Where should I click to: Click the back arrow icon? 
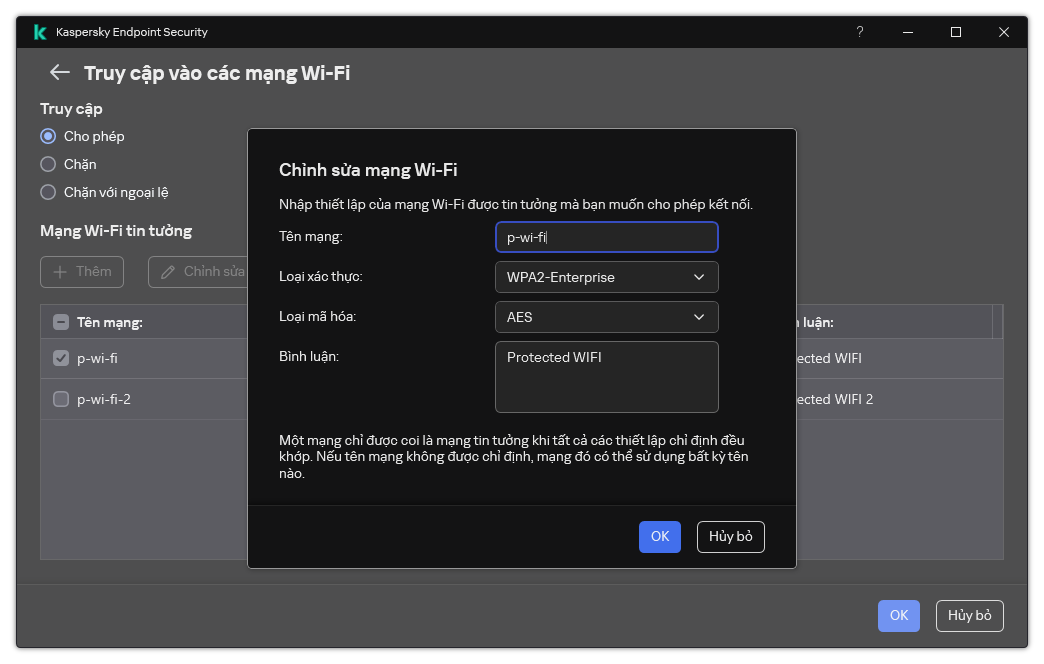pos(60,73)
